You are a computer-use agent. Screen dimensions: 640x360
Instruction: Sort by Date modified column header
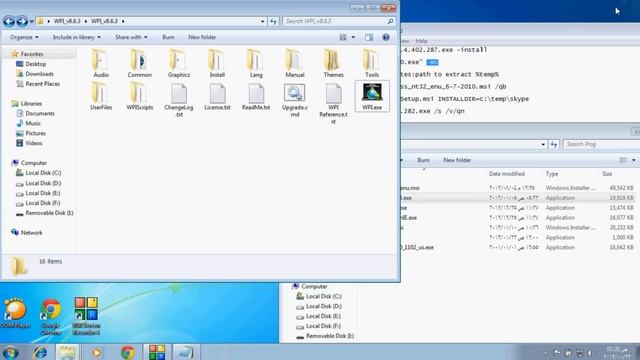coord(507,174)
